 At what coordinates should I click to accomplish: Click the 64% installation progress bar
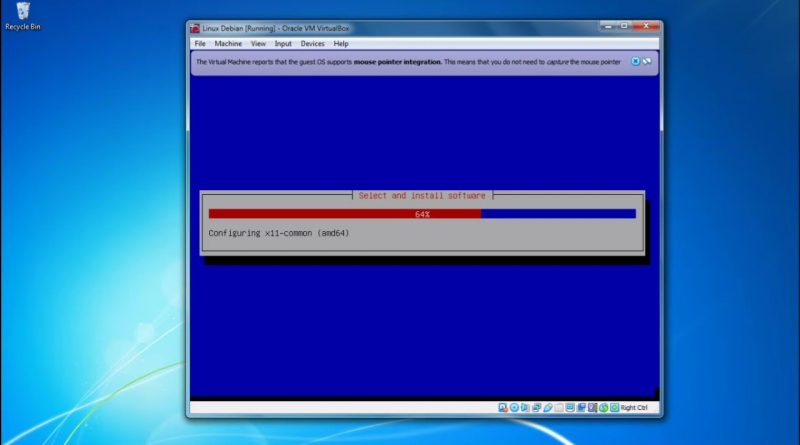[422, 214]
